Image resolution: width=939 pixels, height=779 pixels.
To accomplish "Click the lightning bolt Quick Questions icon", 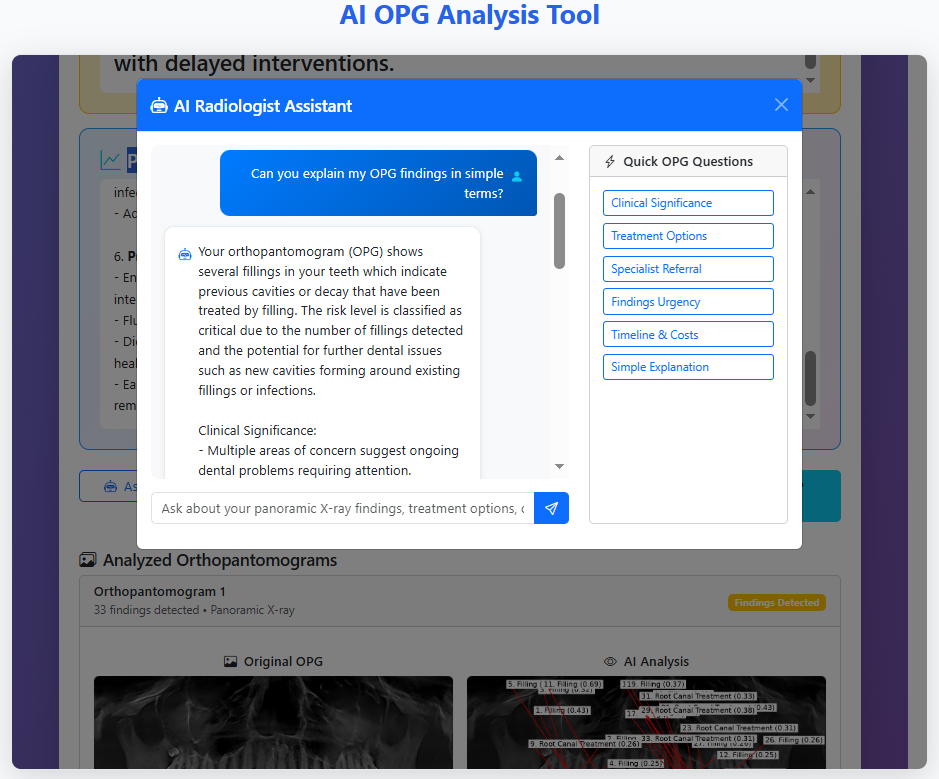I will [x=610, y=162].
